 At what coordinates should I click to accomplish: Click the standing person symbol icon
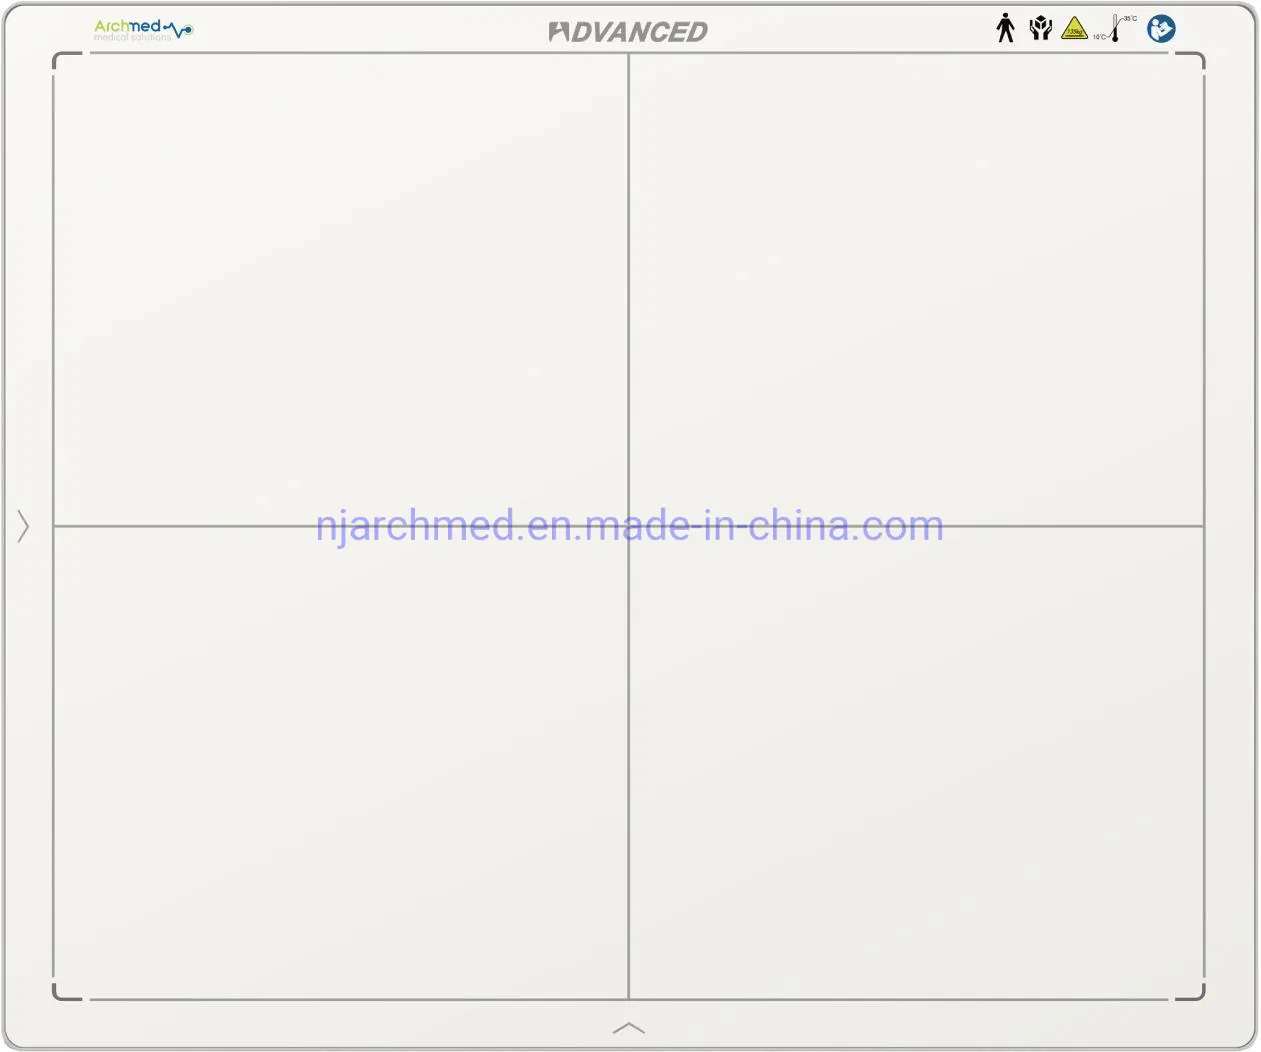tap(1005, 28)
